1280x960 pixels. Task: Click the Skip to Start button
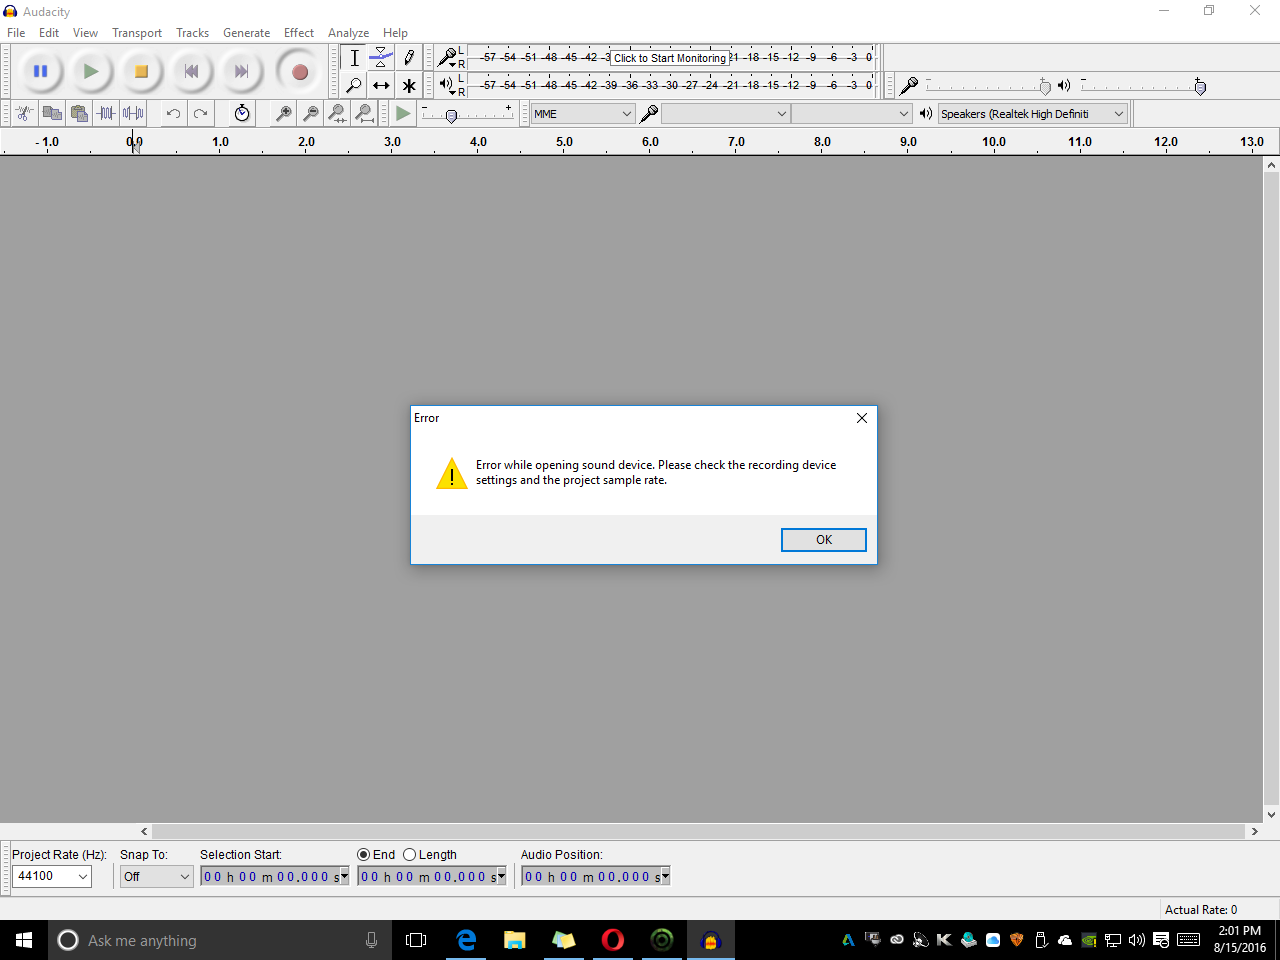[x=191, y=71]
